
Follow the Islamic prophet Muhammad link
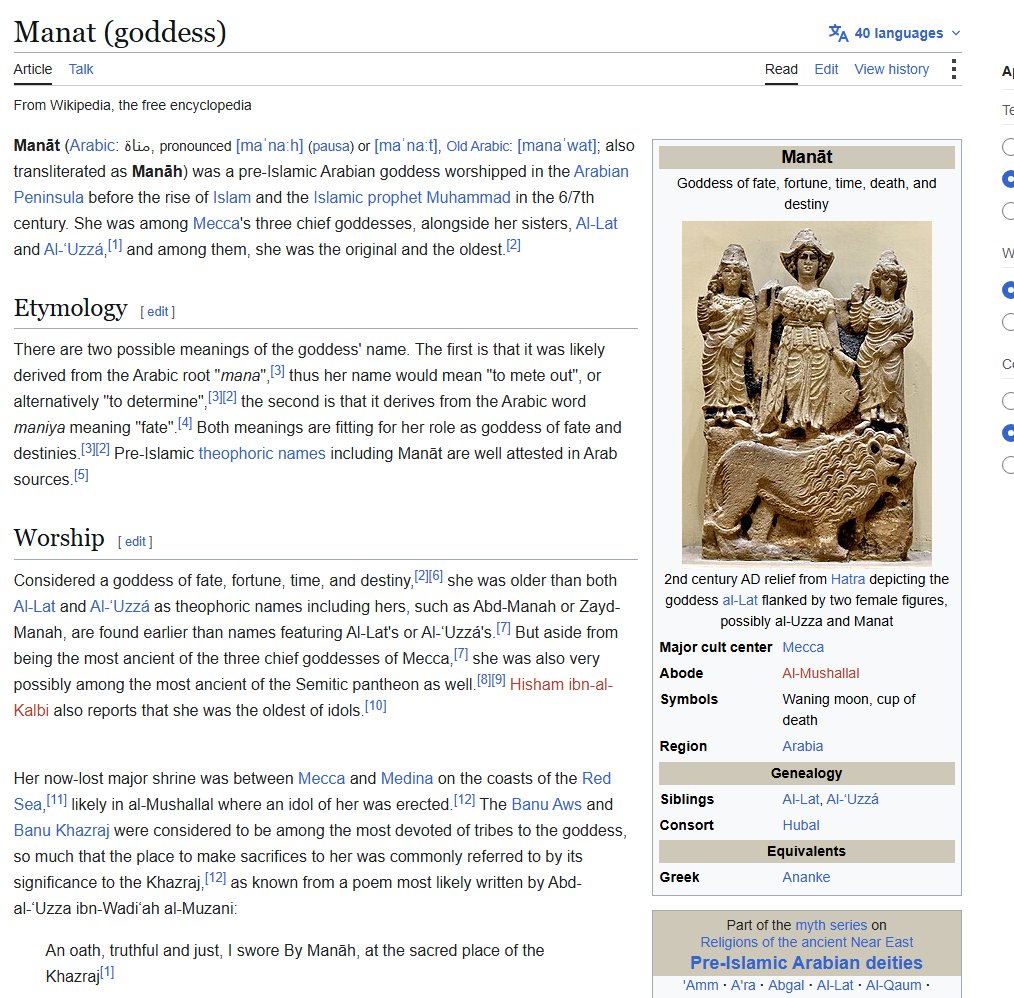[412, 197]
